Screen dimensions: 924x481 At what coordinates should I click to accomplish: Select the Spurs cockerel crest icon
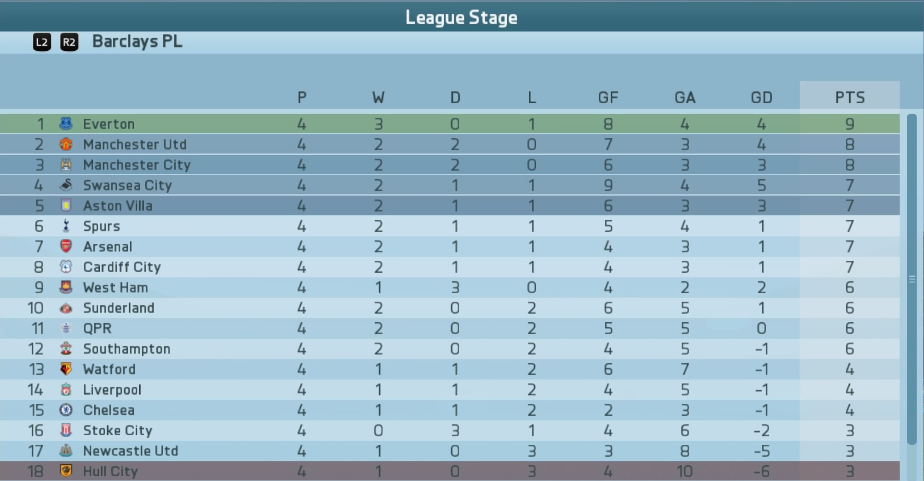(x=65, y=226)
